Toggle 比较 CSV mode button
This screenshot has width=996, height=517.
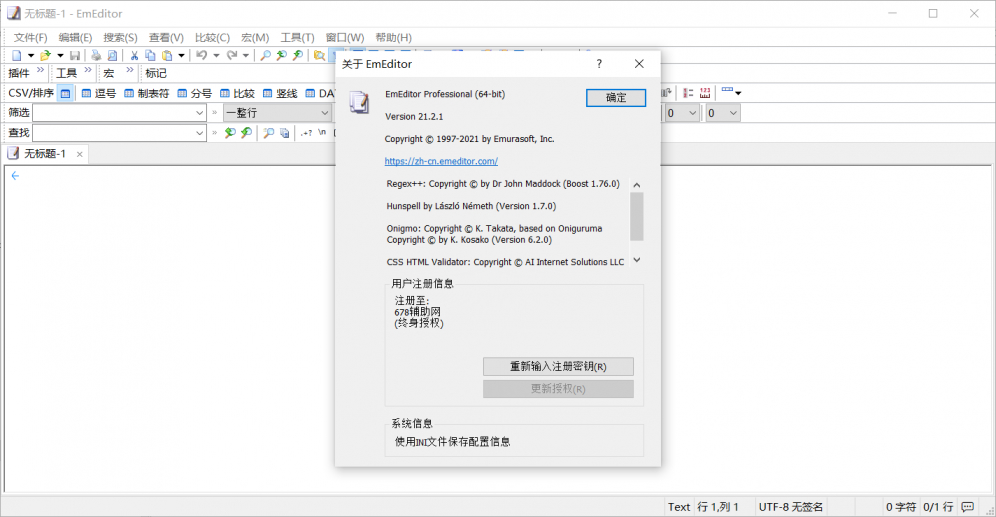pos(237,93)
